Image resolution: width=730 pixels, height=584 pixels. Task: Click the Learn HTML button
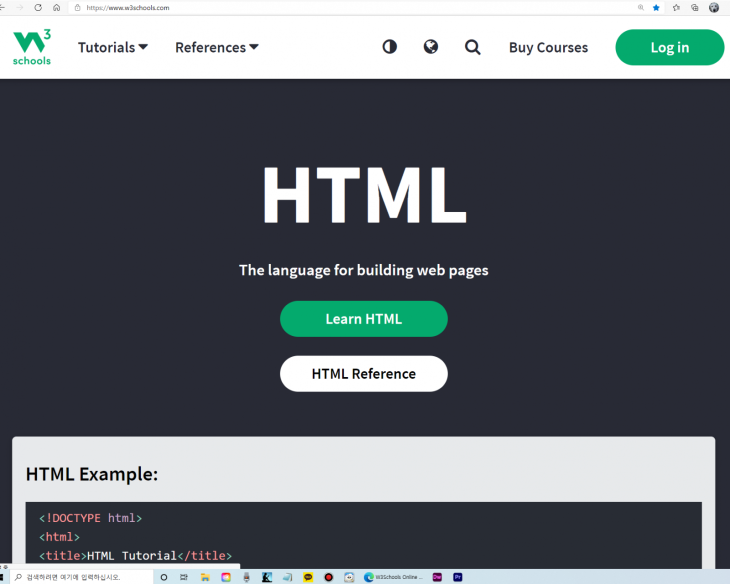tap(363, 319)
